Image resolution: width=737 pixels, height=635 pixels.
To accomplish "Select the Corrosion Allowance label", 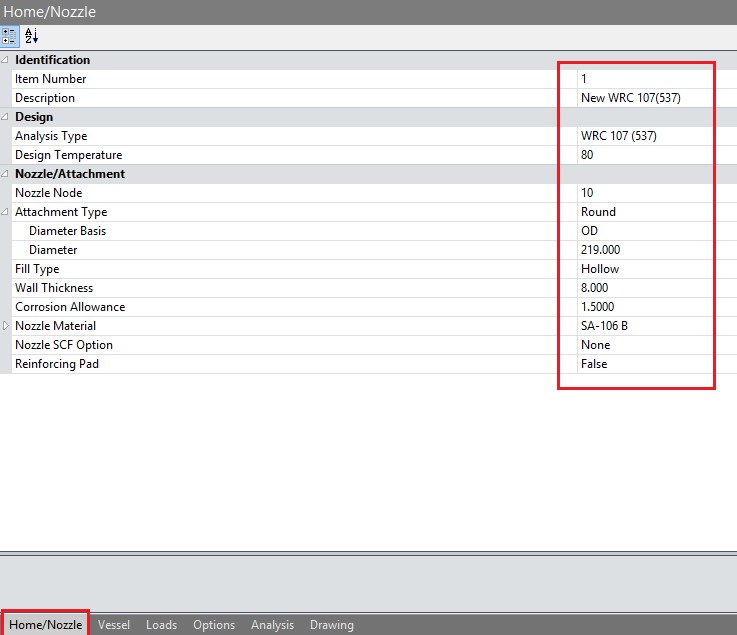I will point(70,306).
